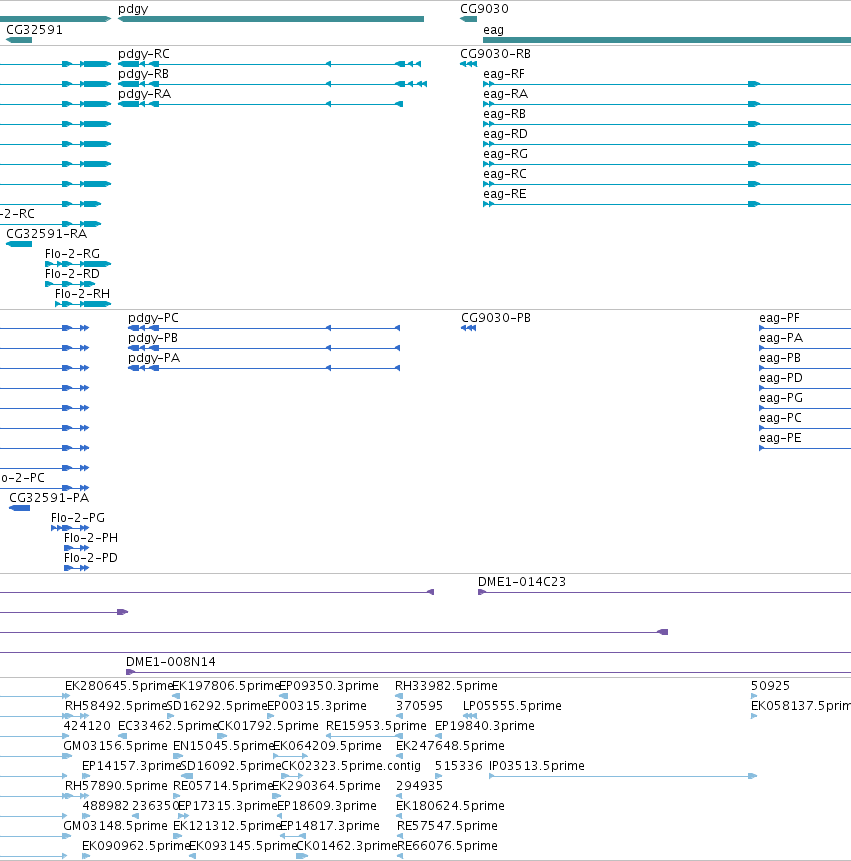The image size is (851, 861).
Task: Select protein CG9030-PB
Action: (x=468, y=328)
